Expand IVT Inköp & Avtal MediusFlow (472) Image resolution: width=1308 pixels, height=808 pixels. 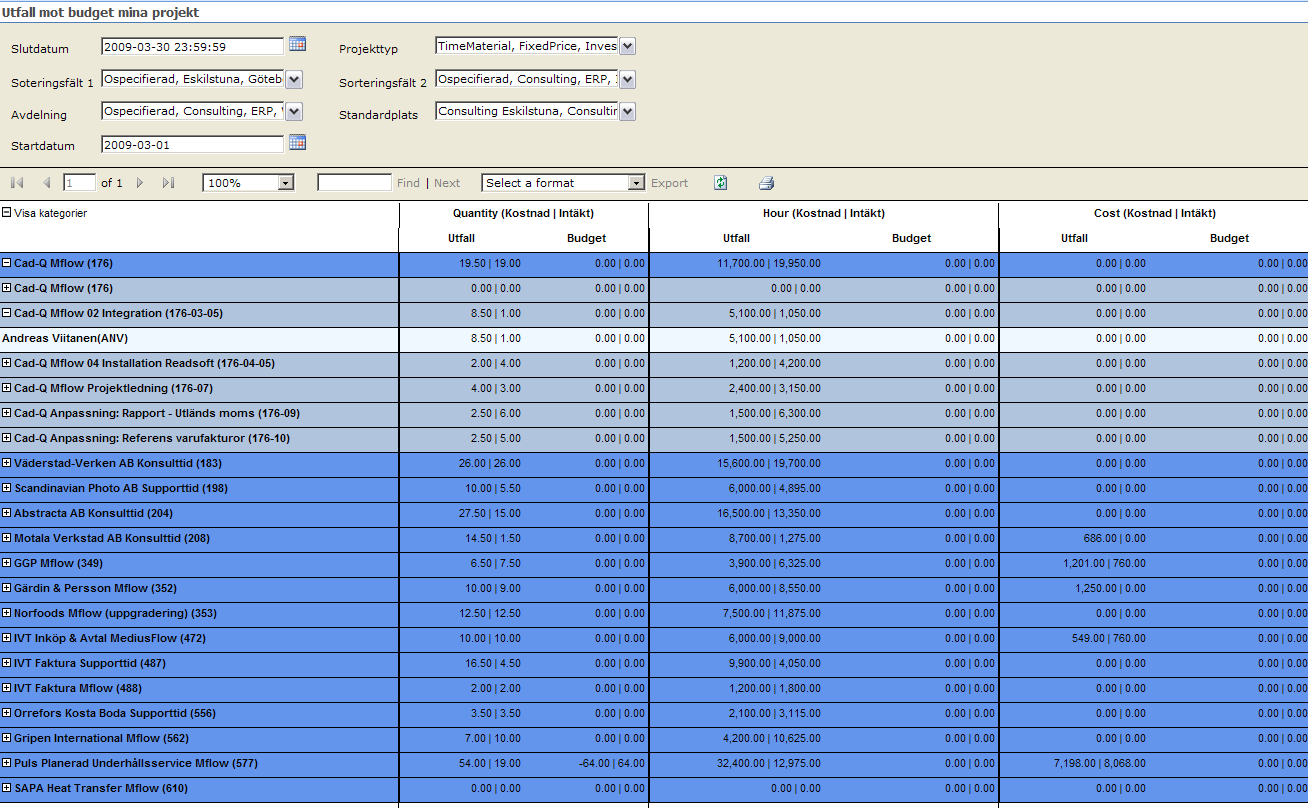(6, 638)
